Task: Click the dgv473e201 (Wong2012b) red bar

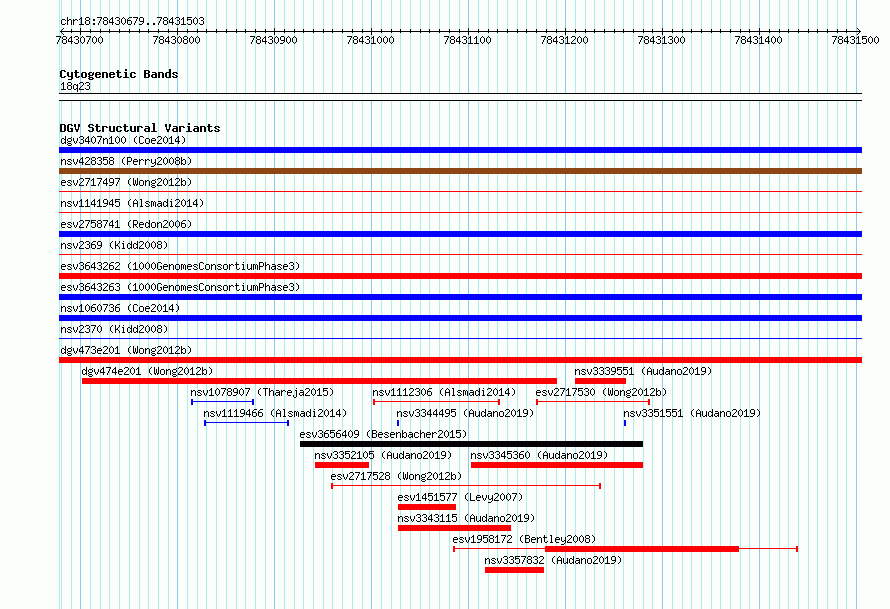Action: coord(460,360)
